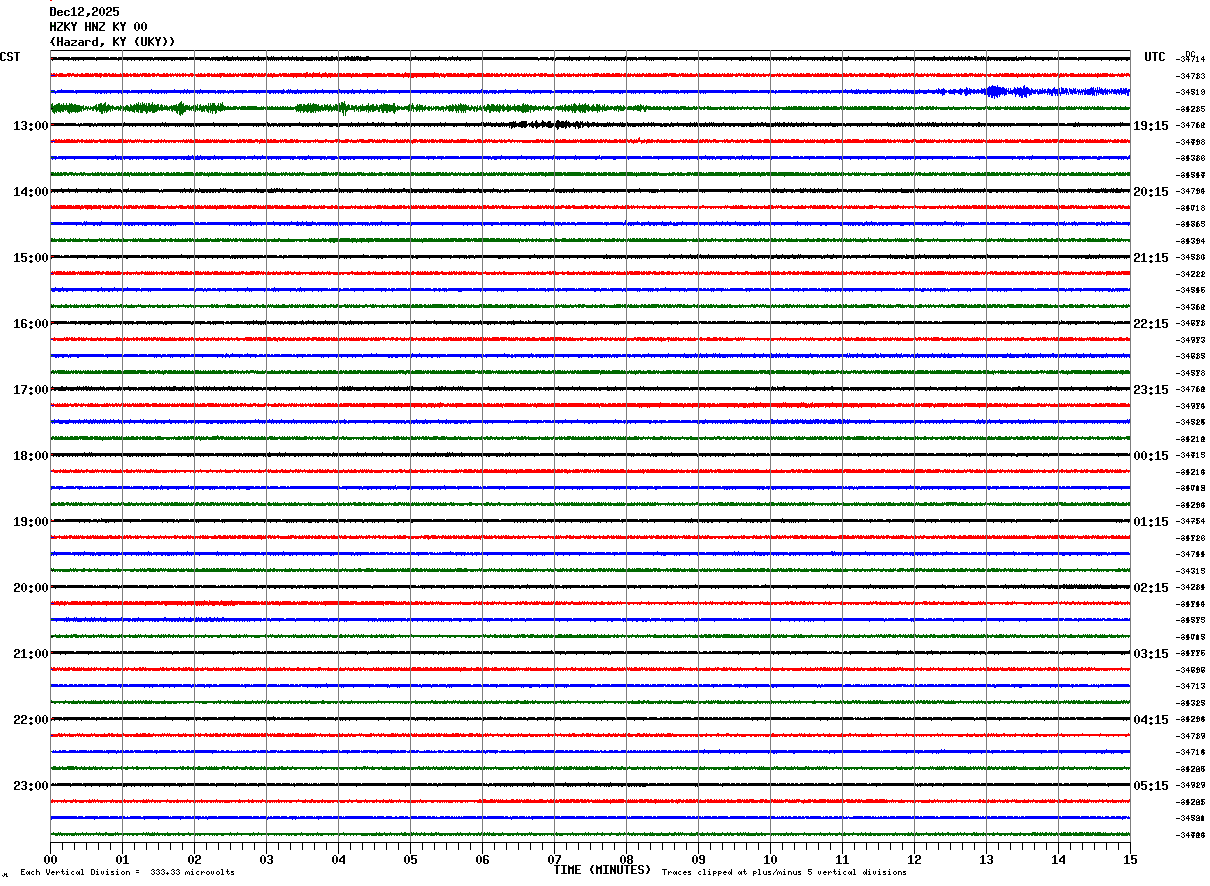
Task: Click the 04:15 UTC time label
Action: pos(1151,720)
